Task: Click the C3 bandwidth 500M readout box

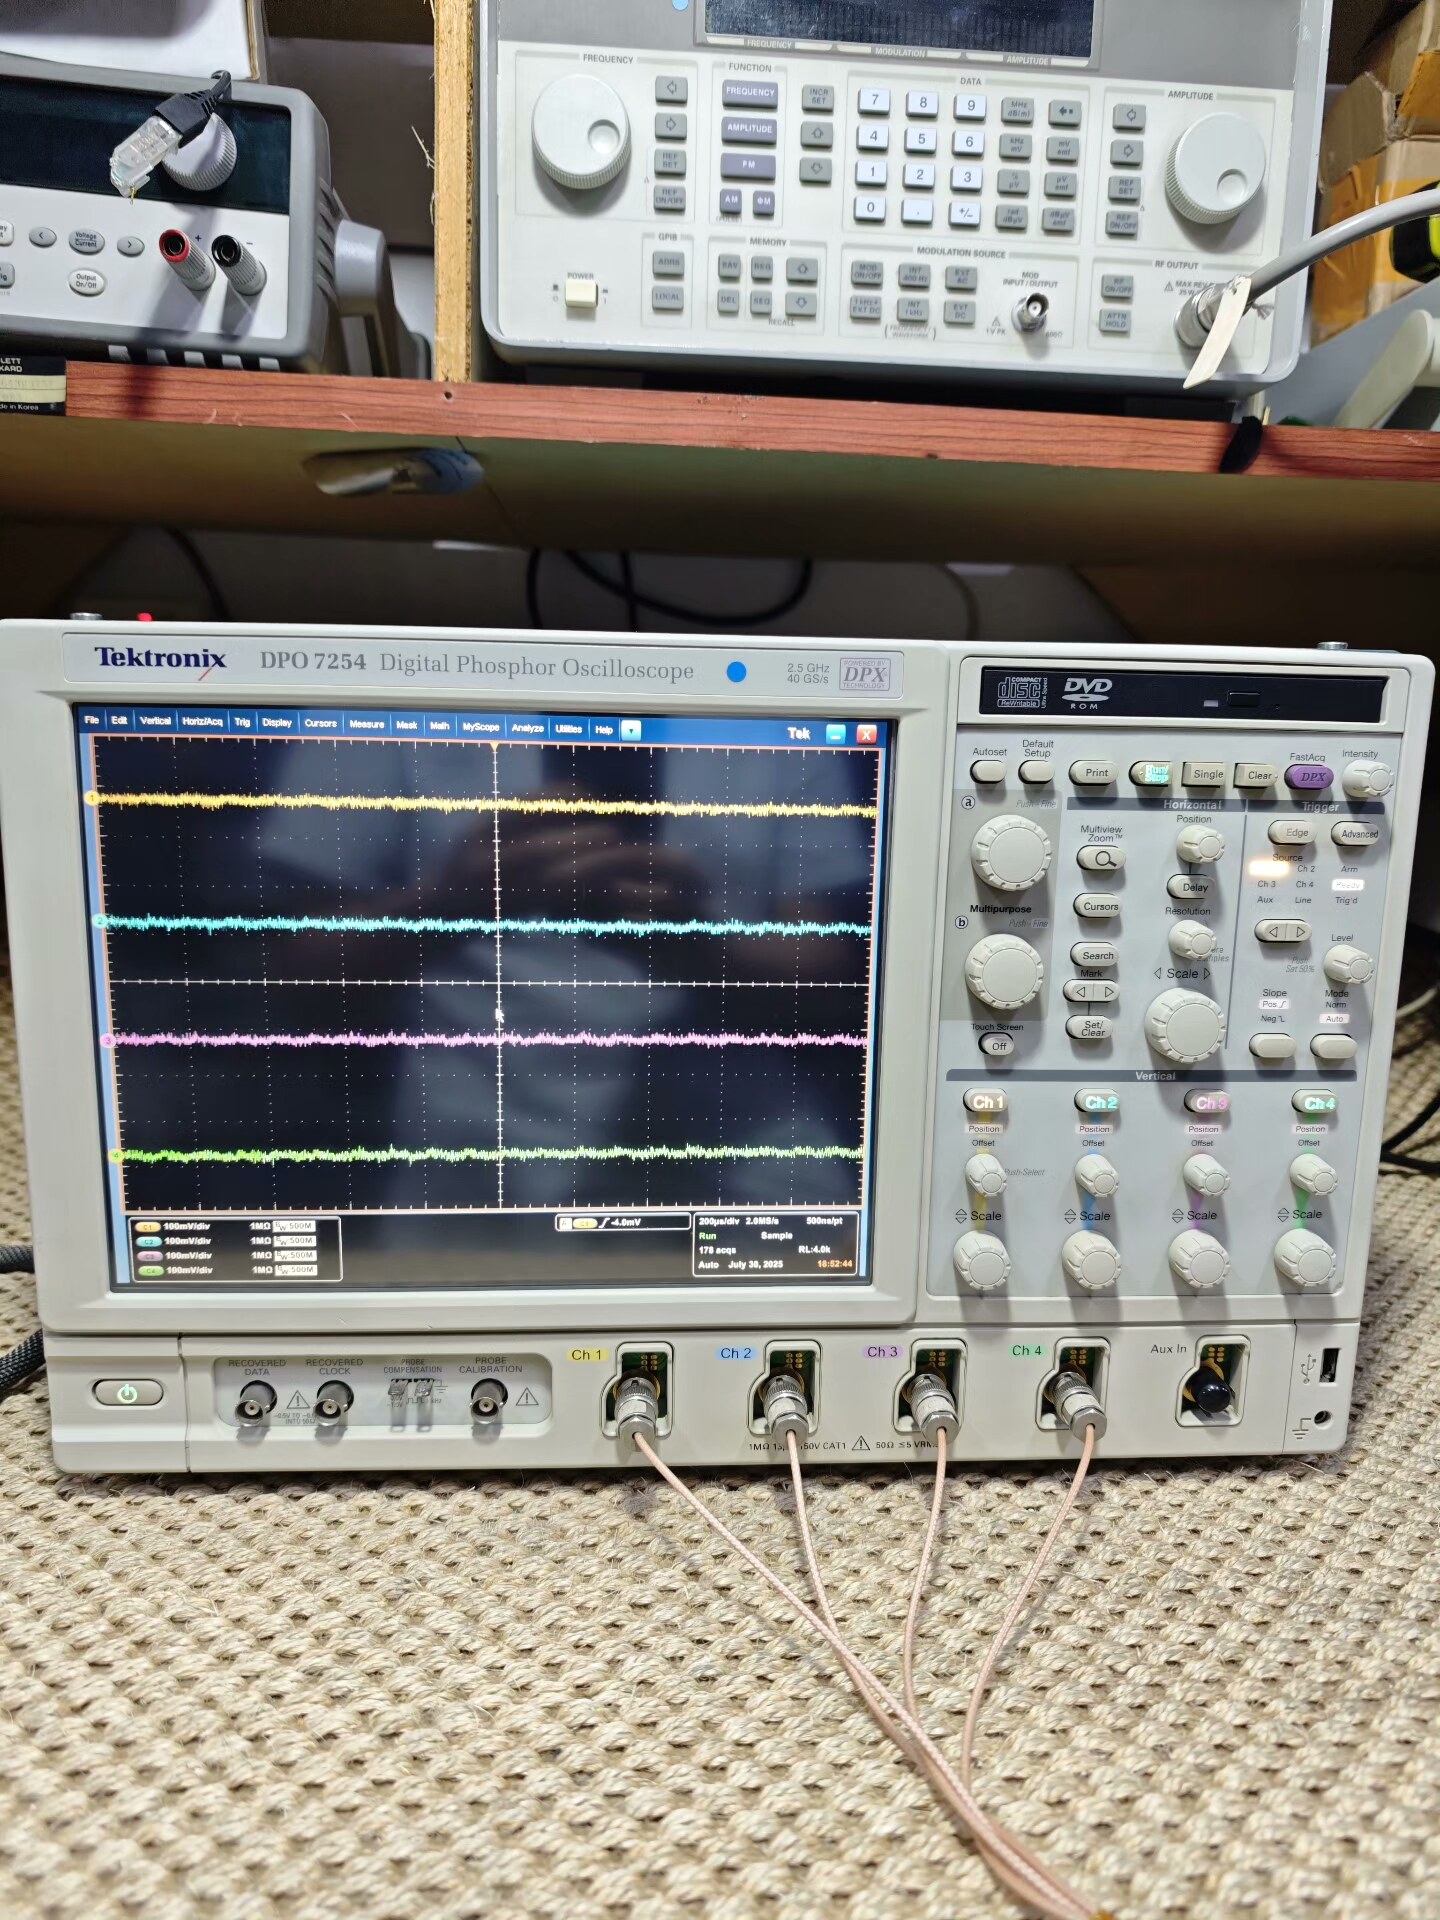Action: pos(296,1255)
